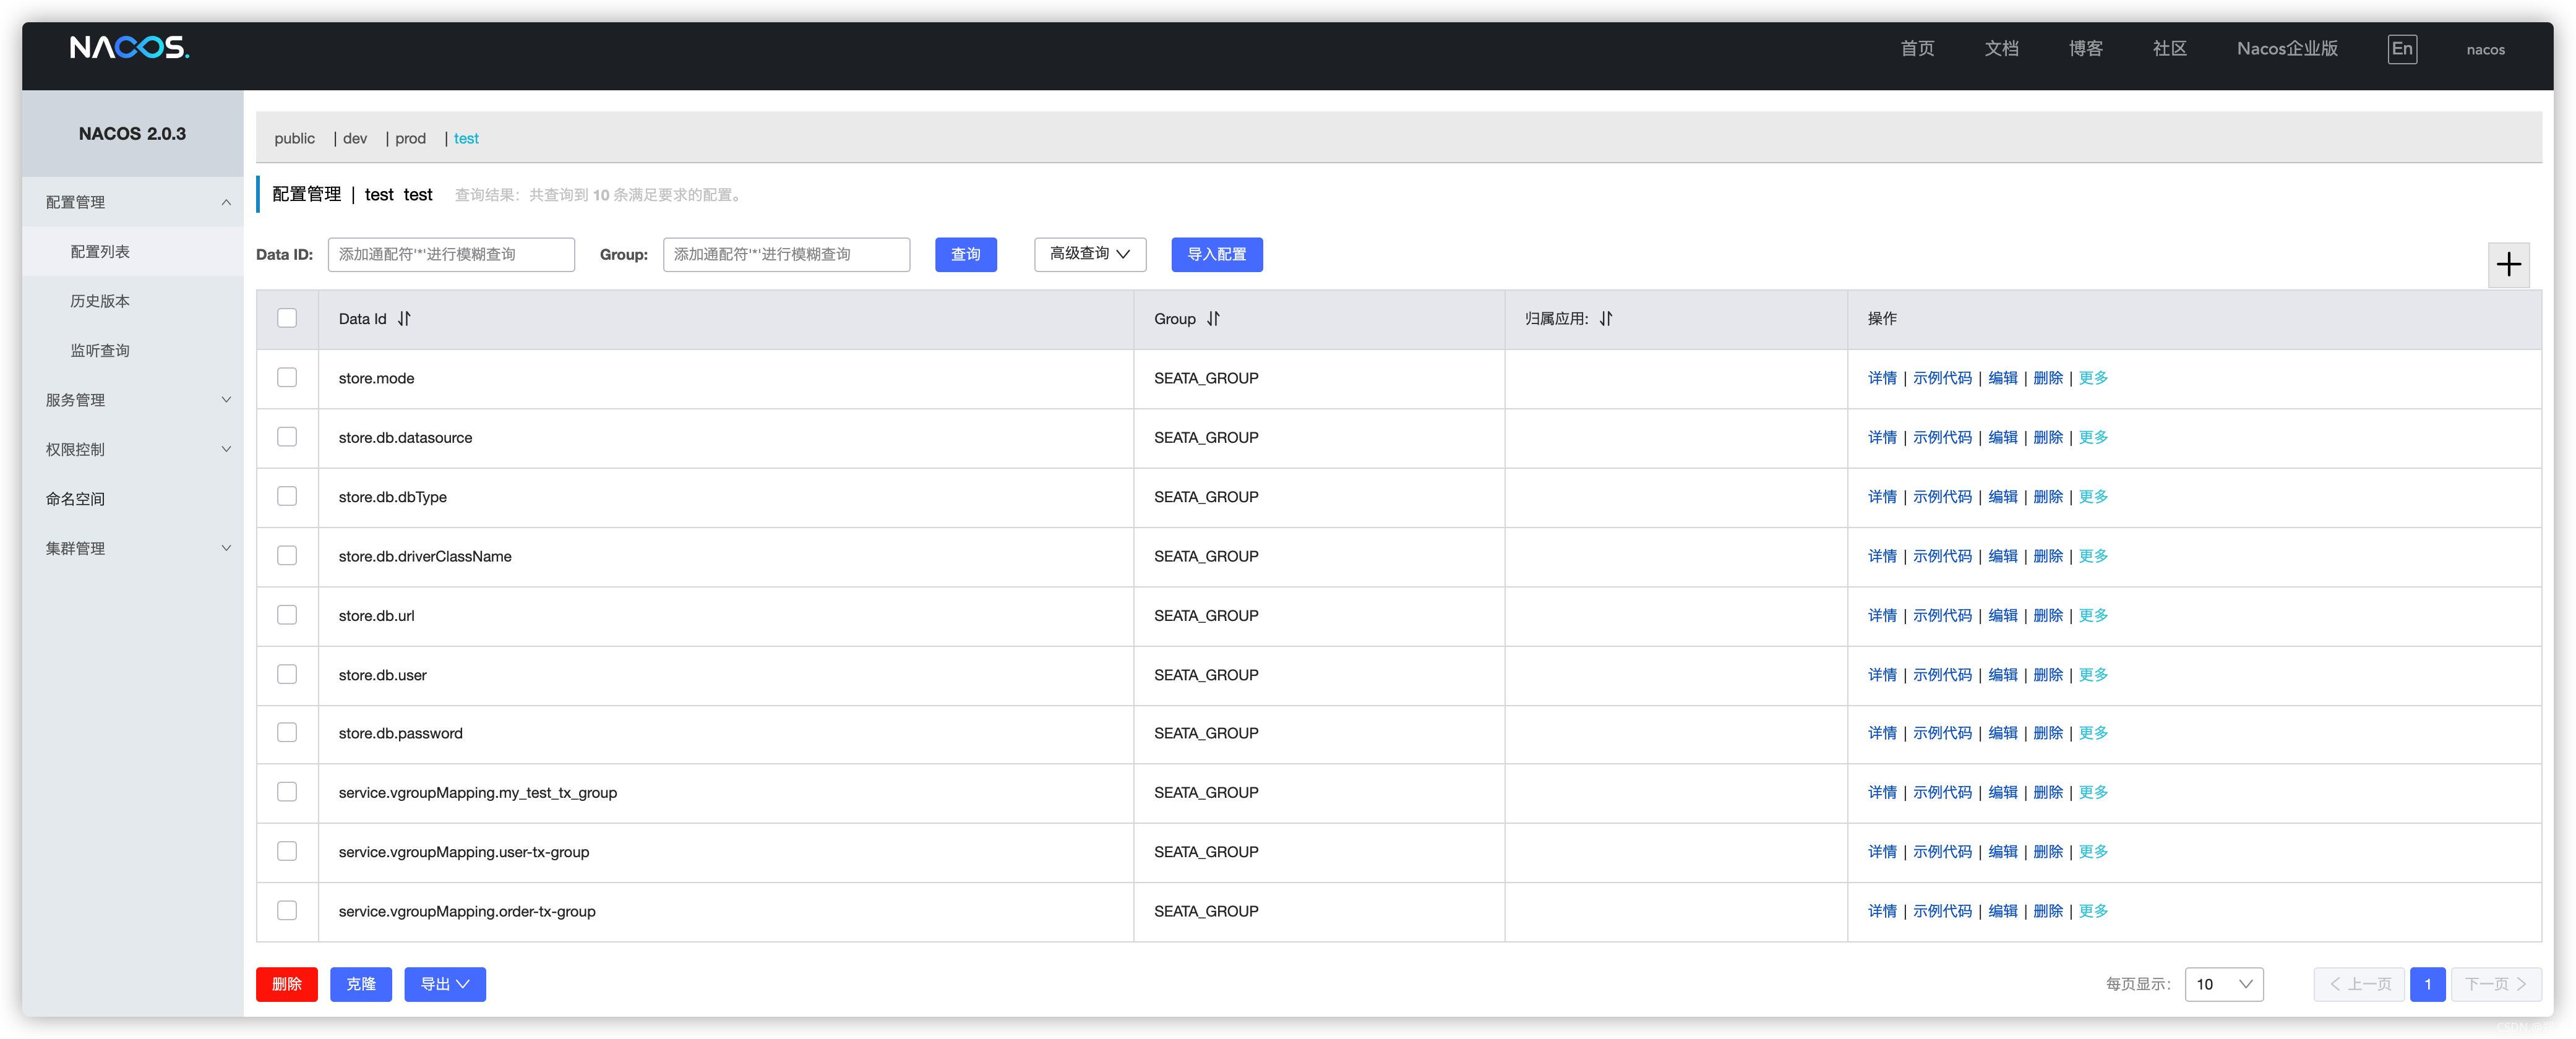
Task: Expand the 权限控制 sidebar section
Action: click(x=133, y=449)
